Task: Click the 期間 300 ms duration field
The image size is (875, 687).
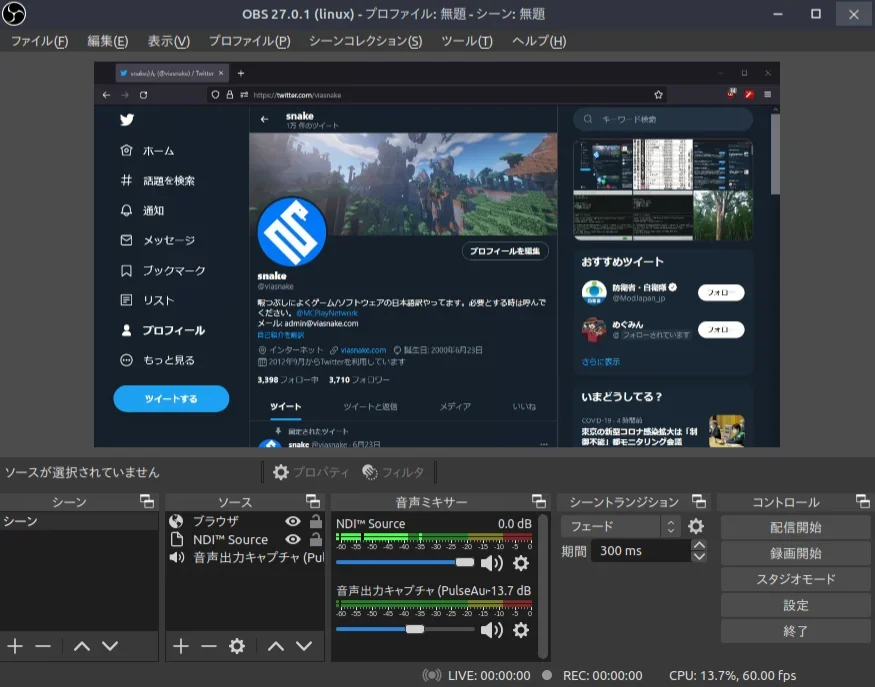Action: (641, 551)
